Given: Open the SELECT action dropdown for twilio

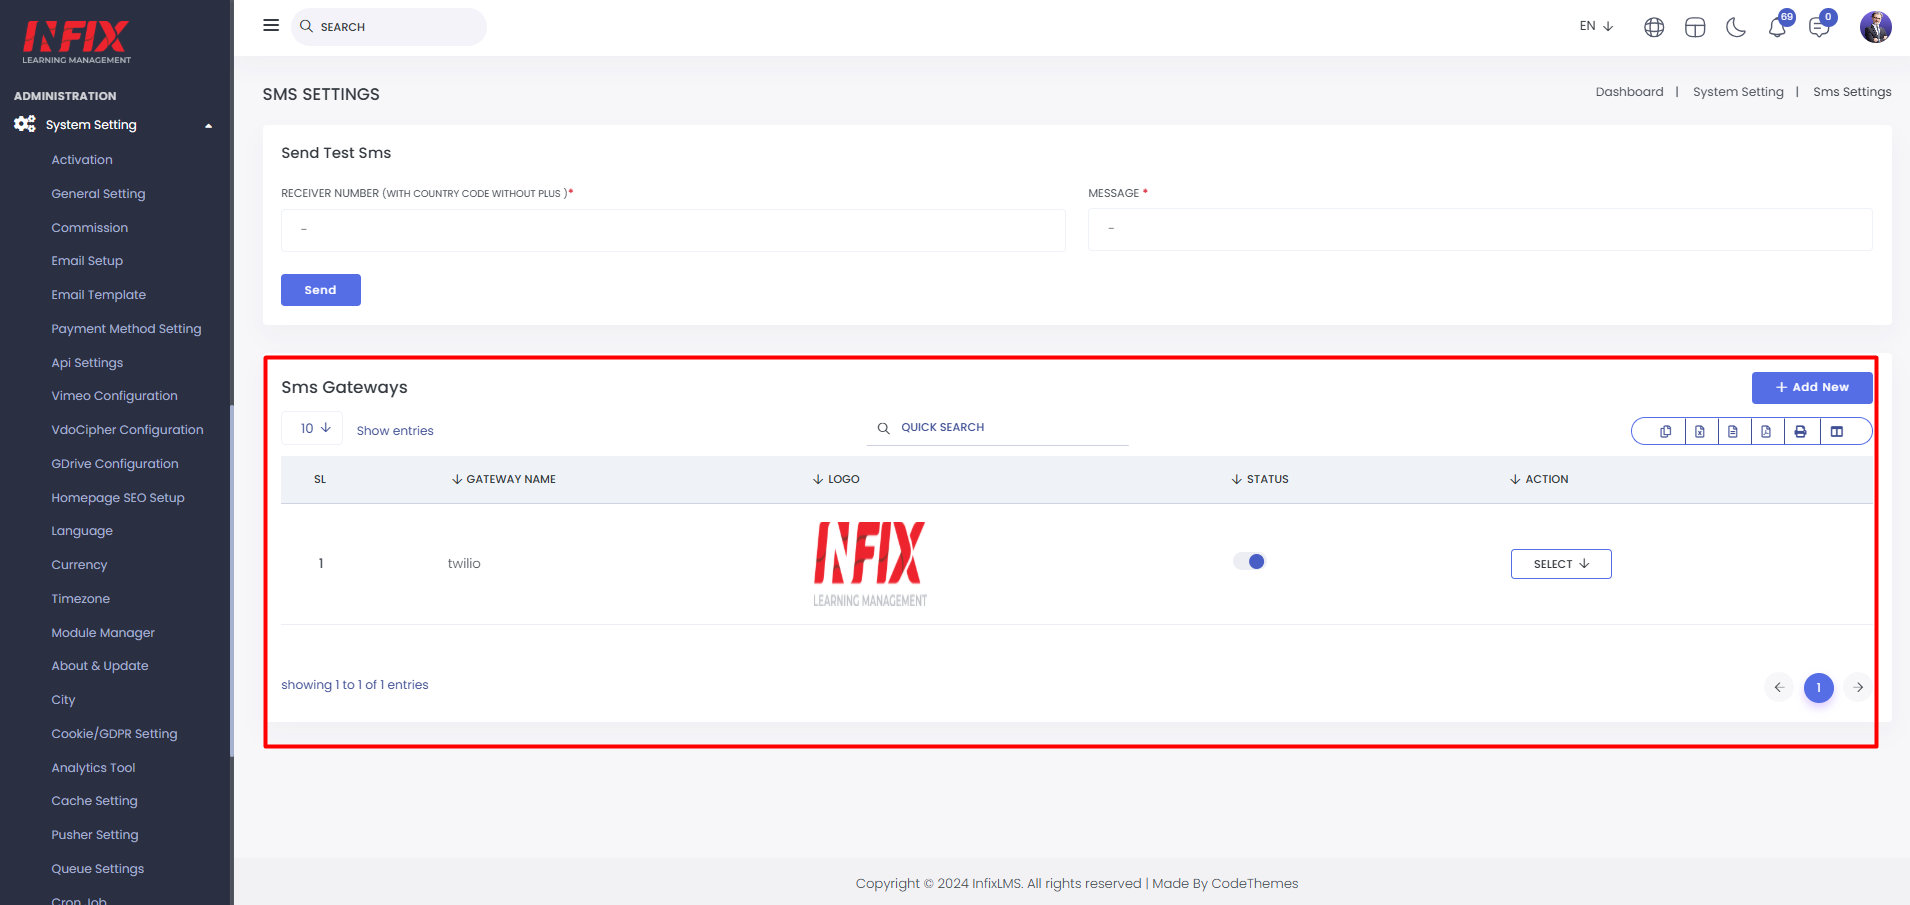Looking at the screenshot, I should [x=1561, y=564].
